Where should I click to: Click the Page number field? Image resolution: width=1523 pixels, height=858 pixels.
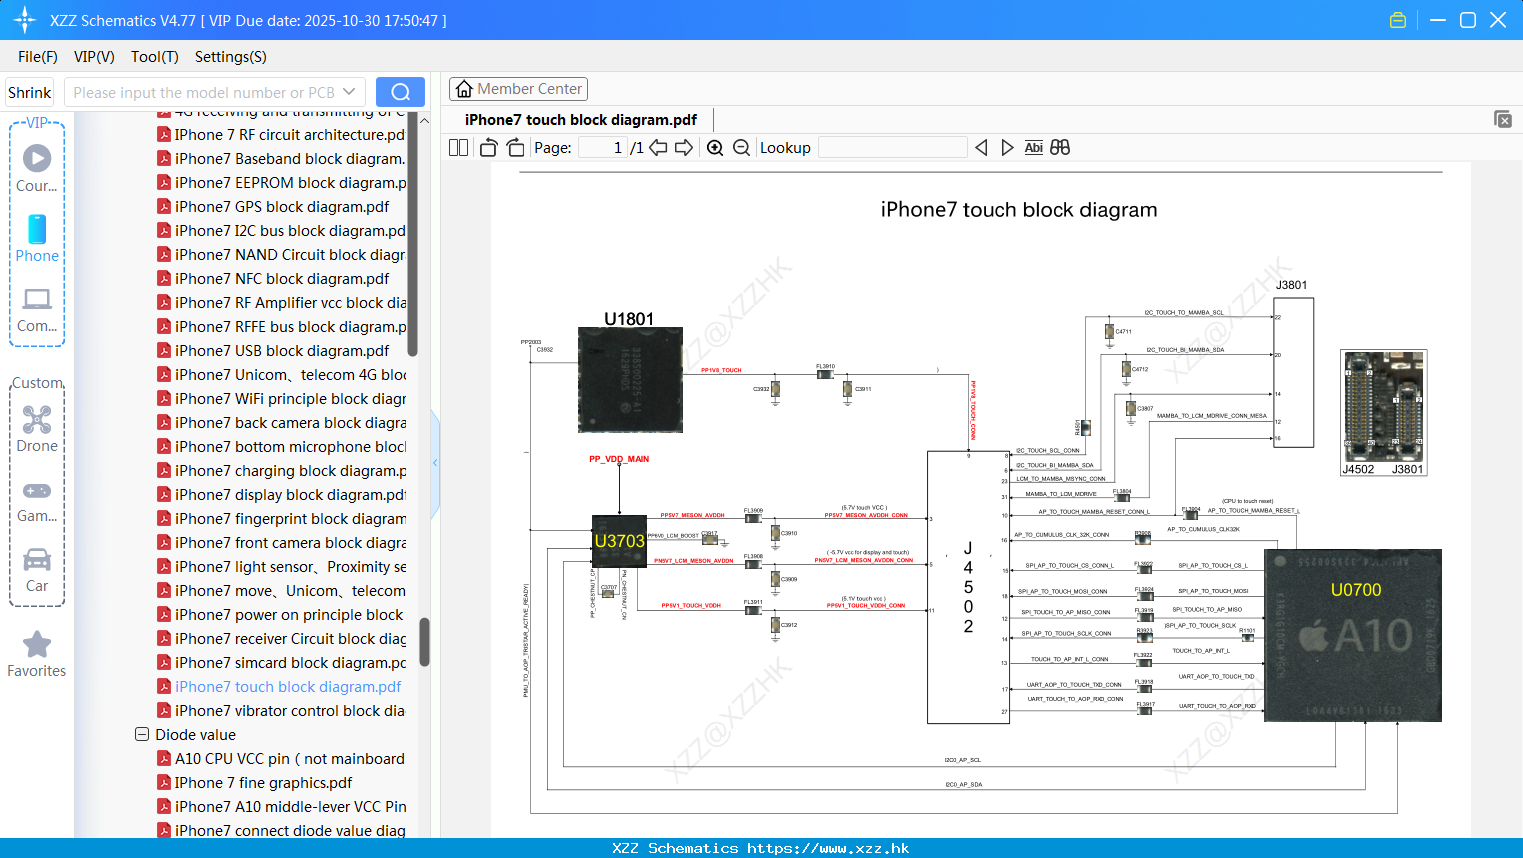(x=603, y=148)
